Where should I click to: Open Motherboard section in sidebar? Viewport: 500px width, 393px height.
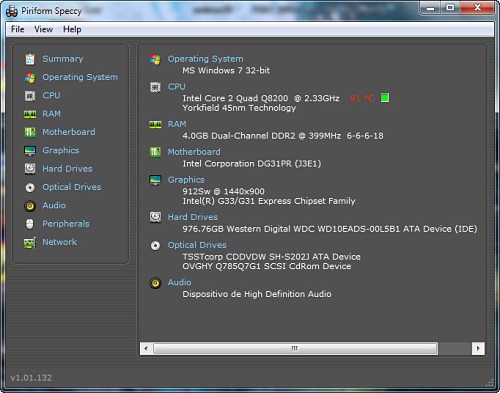coord(69,132)
